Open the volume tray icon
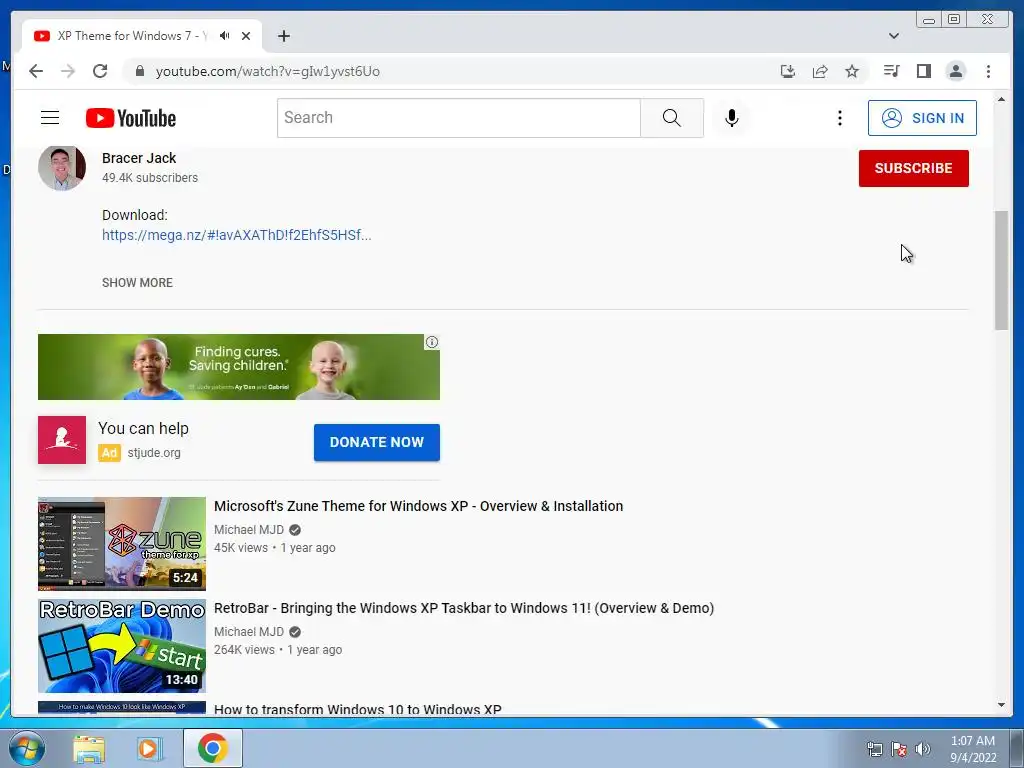Image resolution: width=1024 pixels, height=768 pixels. click(x=922, y=749)
